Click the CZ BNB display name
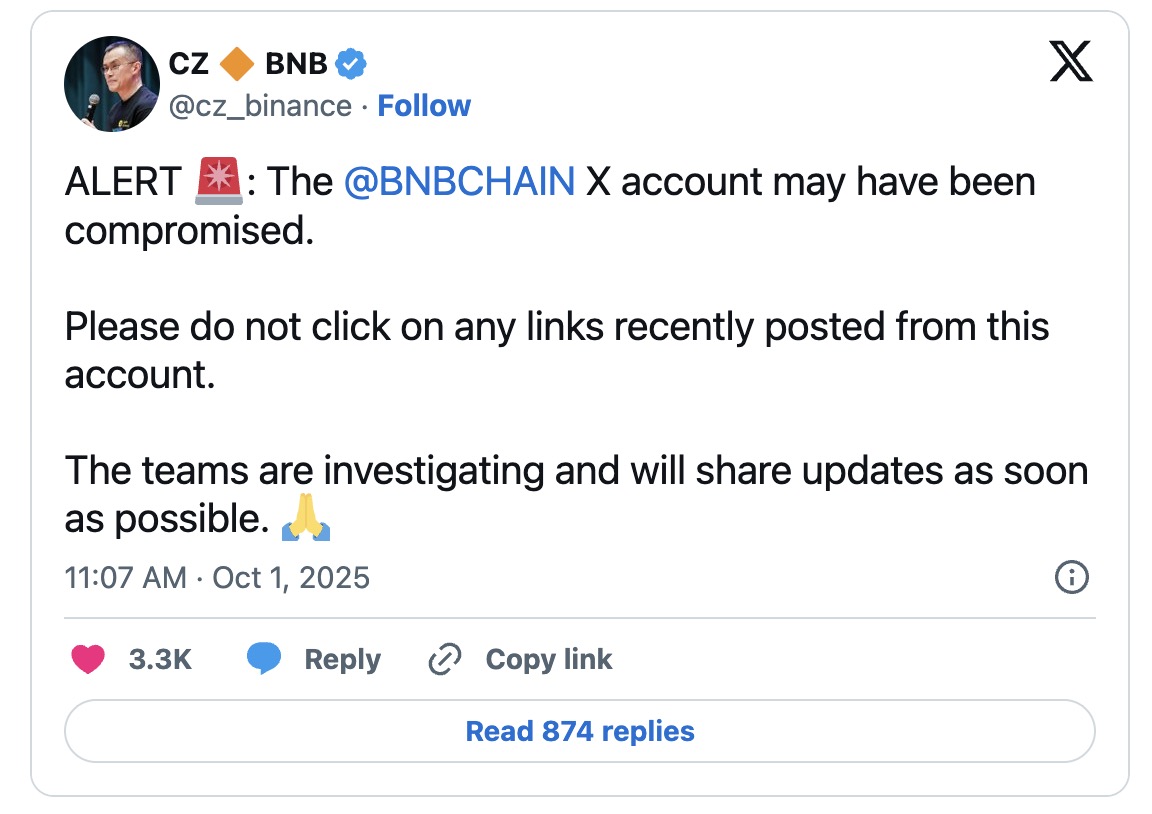This screenshot has height=814, width=1152. [x=247, y=65]
